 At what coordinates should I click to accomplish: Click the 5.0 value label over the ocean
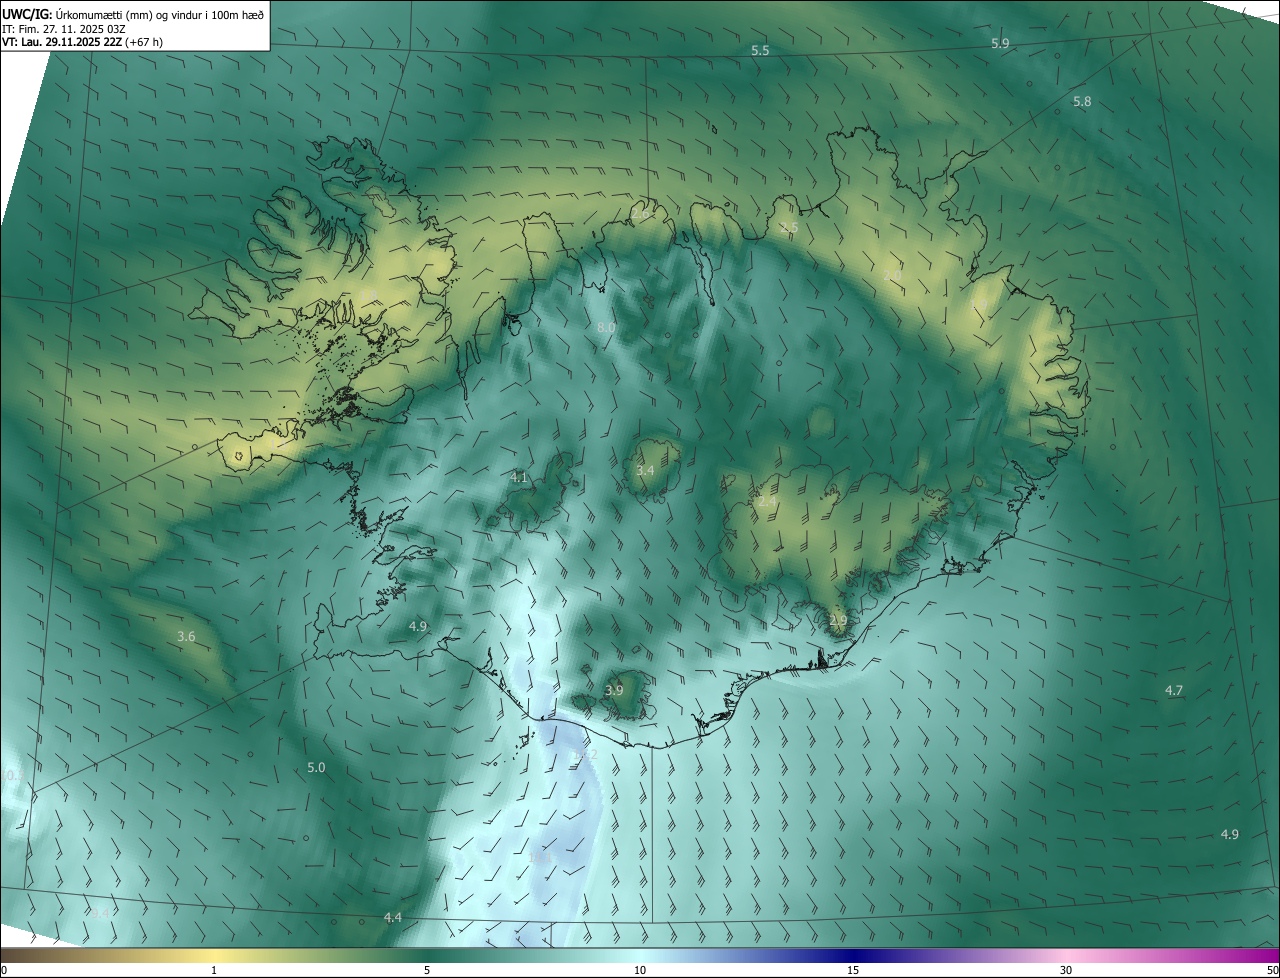(x=316, y=767)
